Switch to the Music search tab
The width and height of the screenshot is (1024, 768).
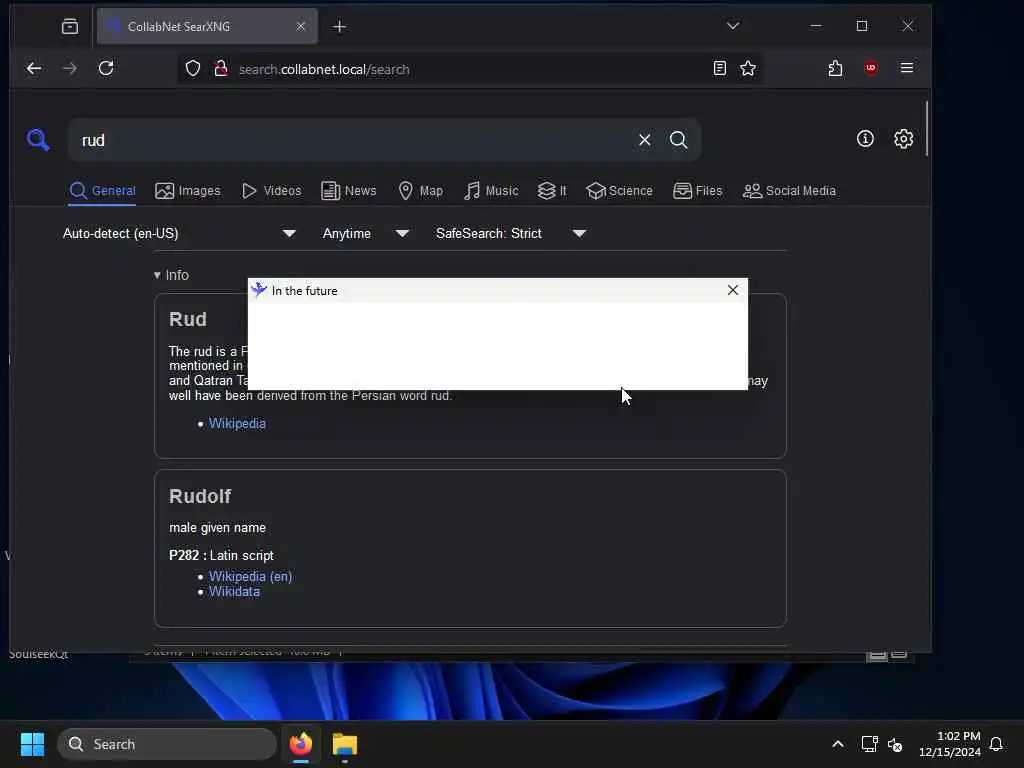(x=491, y=191)
